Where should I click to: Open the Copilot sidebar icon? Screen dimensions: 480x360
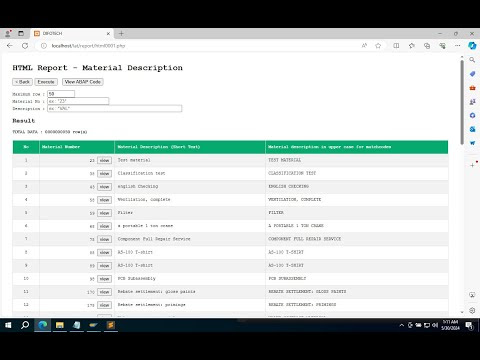click(x=472, y=46)
